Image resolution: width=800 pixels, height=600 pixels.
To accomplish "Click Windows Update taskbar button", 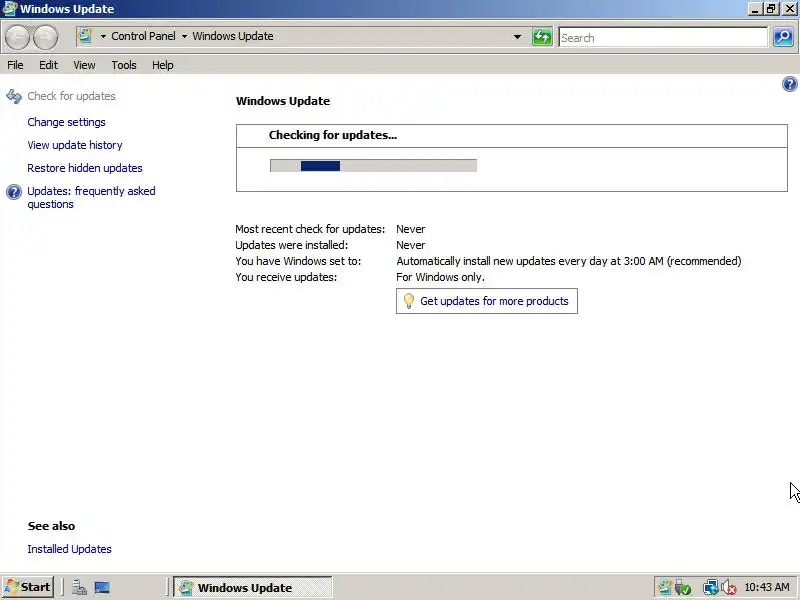I will pos(253,587).
